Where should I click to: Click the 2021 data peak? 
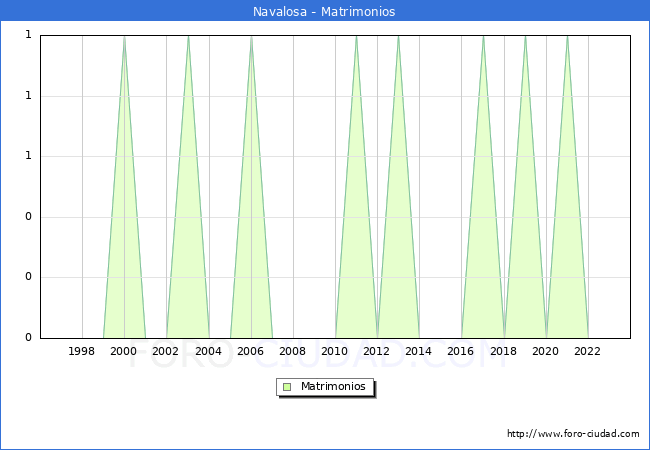(x=567, y=38)
